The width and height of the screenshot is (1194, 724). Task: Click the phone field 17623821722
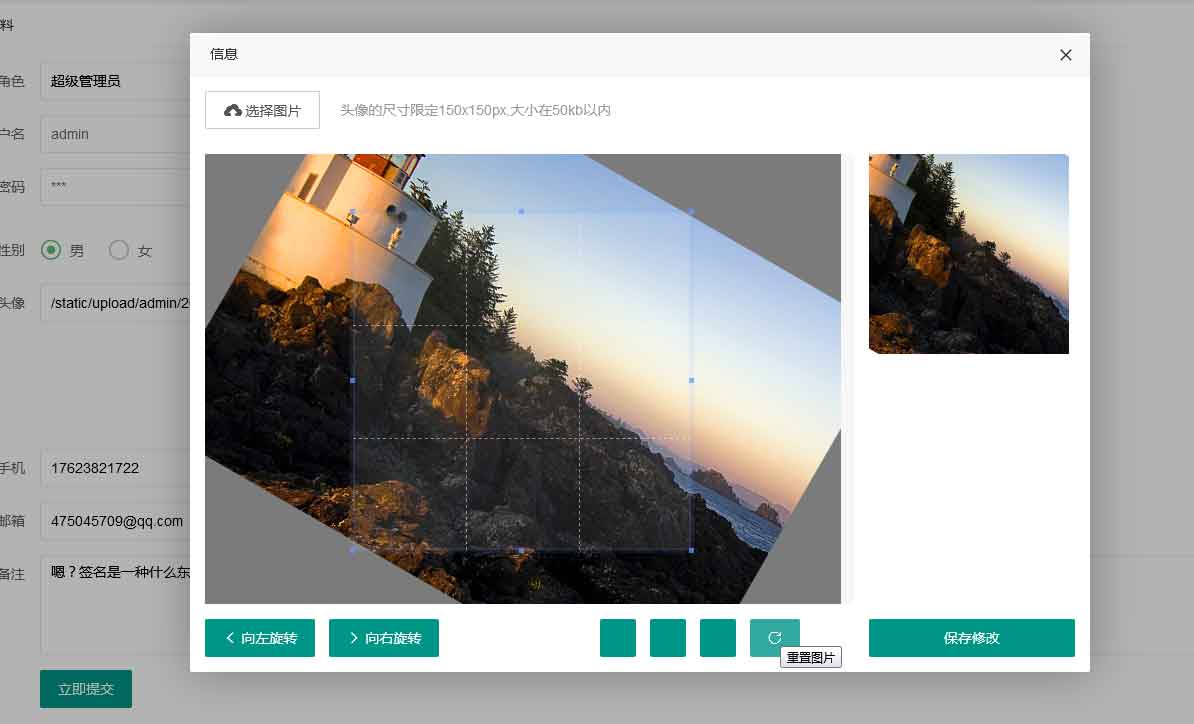[115, 468]
